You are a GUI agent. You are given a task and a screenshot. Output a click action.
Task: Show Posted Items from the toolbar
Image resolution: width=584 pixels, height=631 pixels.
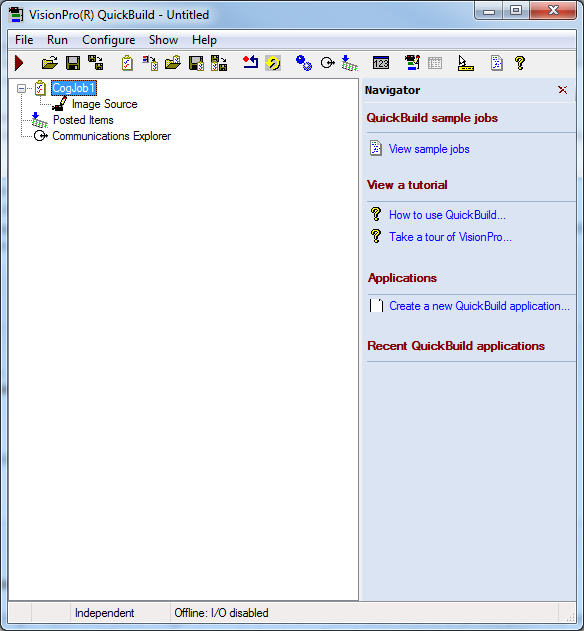point(349,63)
